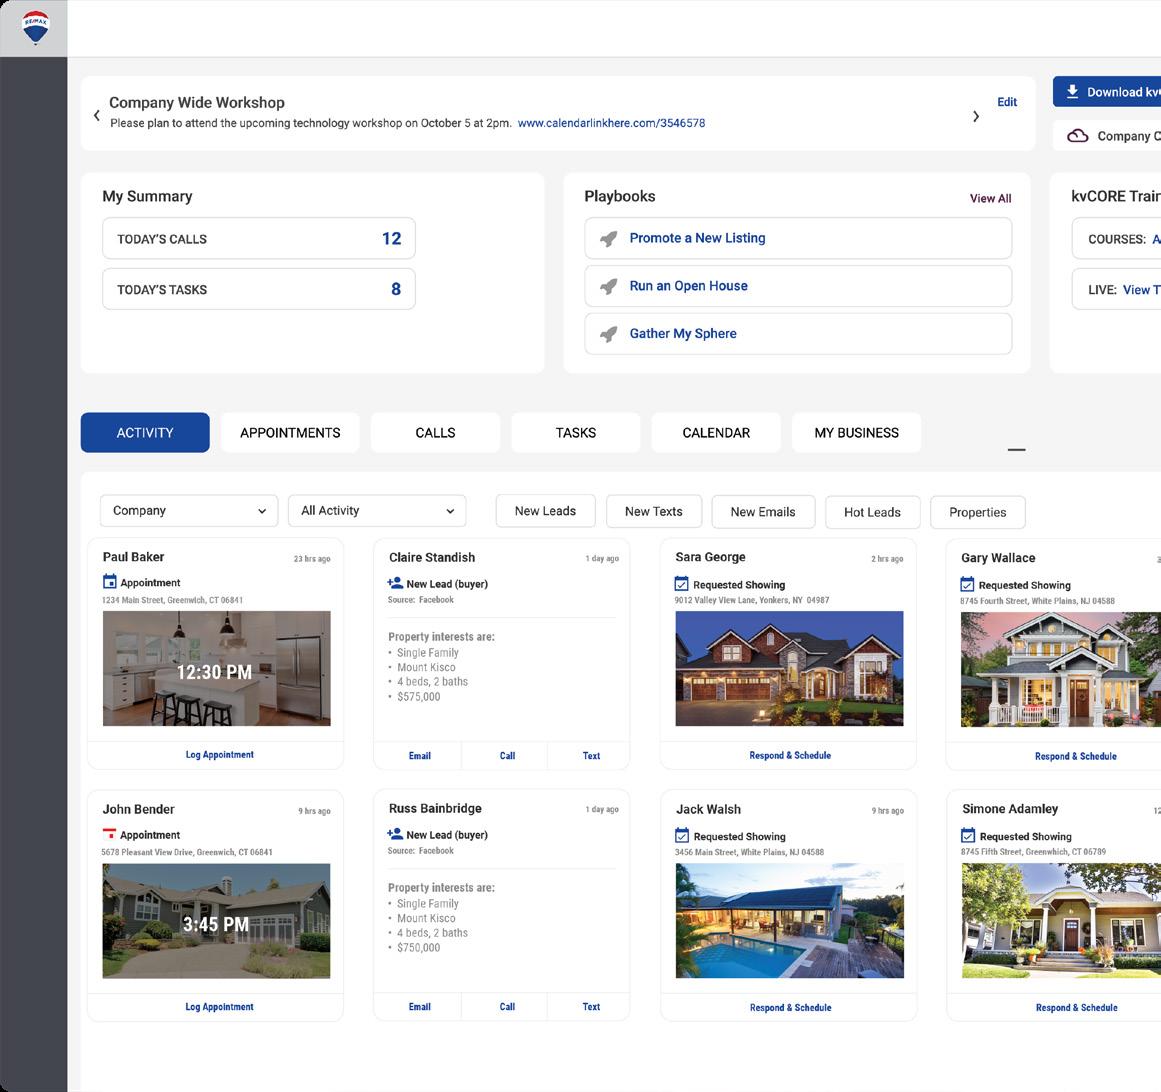Click Paul Baker's appointment calendar icon
The width and height of the screenshot is (1161, 1092).
pos(110,582)
